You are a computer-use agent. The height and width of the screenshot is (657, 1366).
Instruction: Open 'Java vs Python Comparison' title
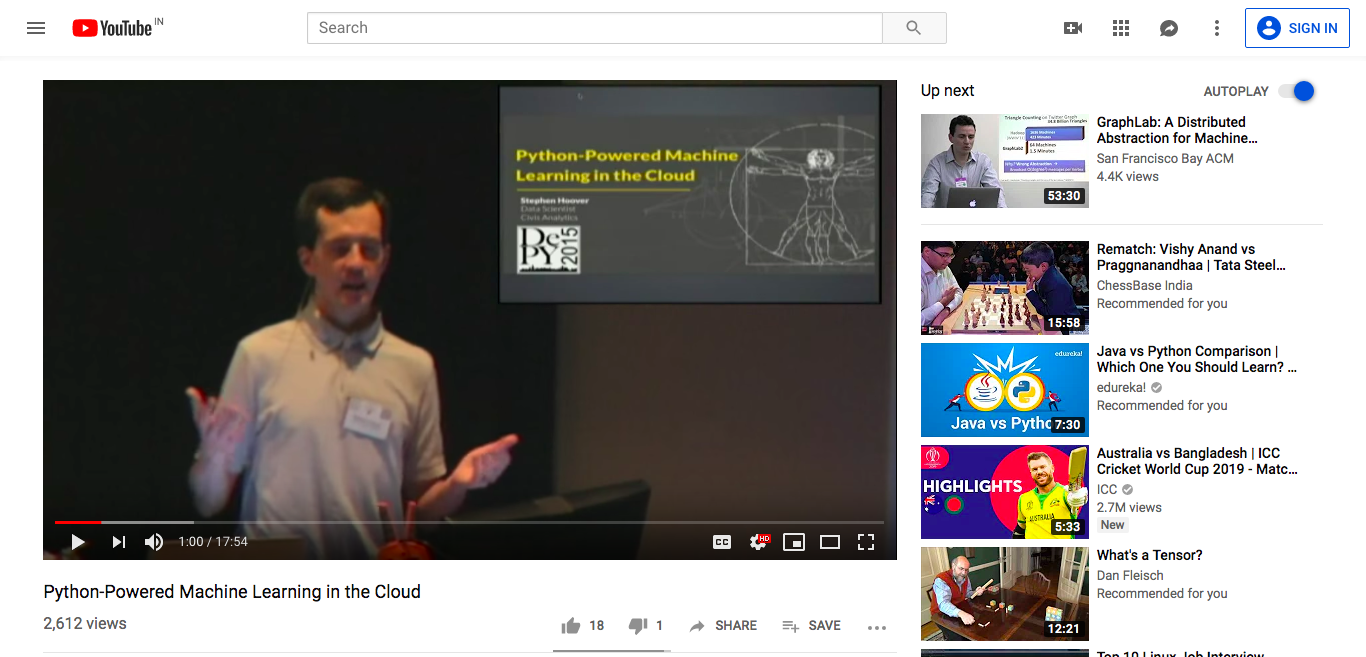point(1197,359)
